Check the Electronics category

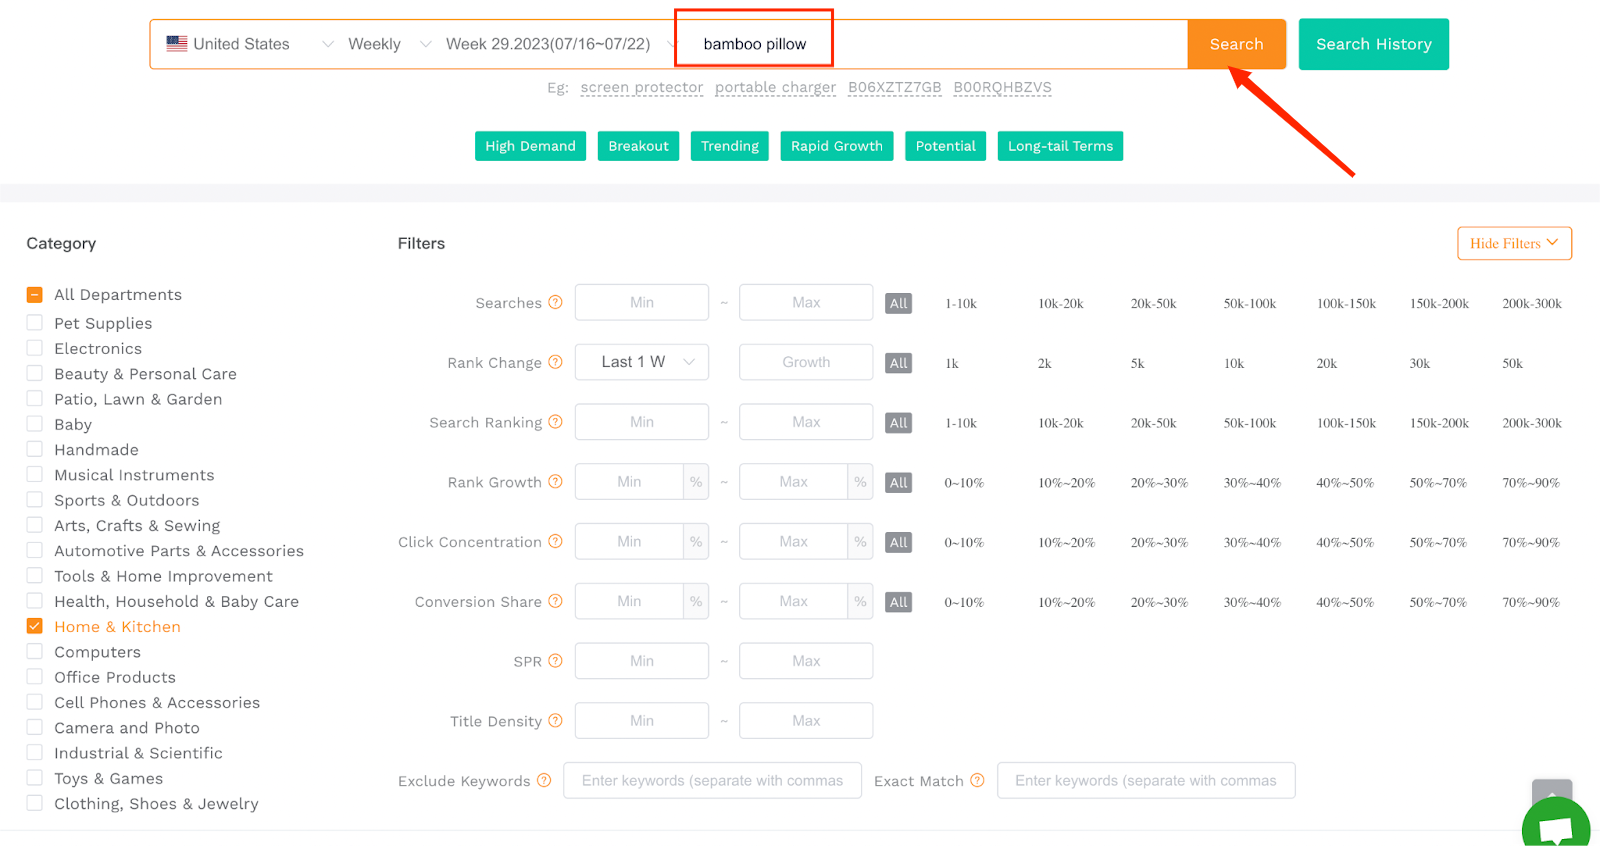35,348
